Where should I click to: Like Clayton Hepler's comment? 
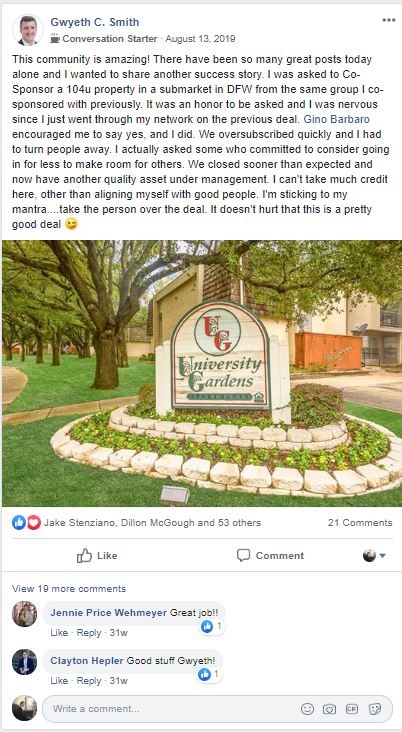(x=59, y=681)
